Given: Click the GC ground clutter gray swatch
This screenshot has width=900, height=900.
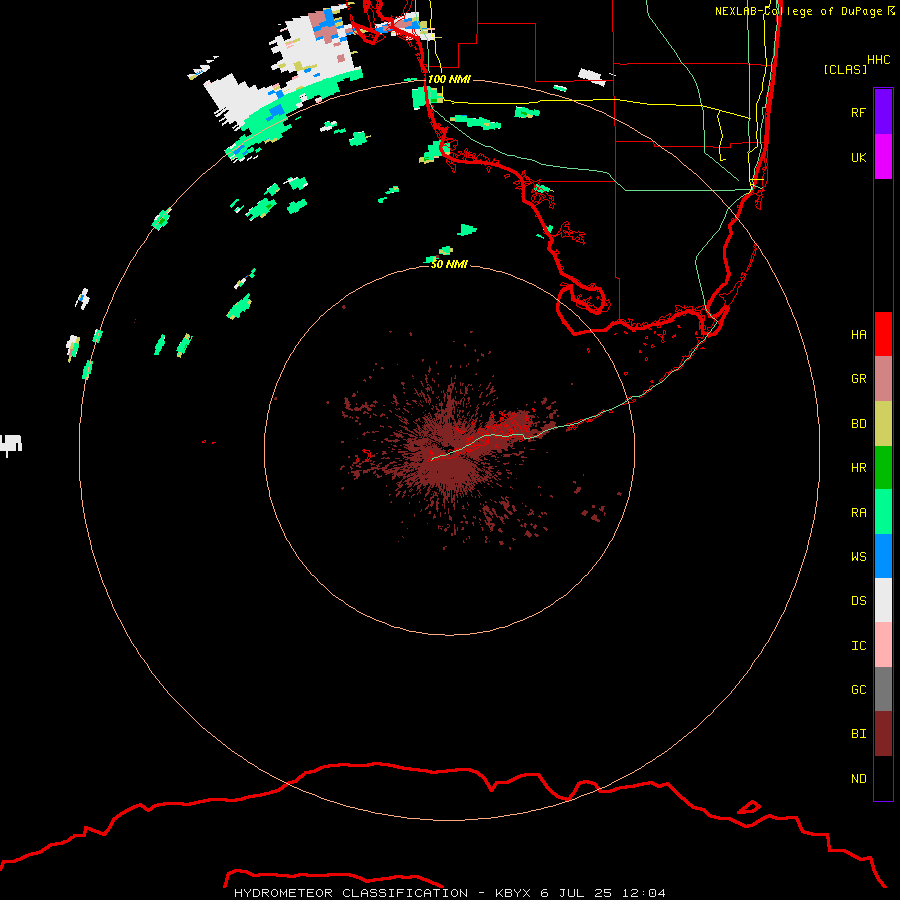Looking at the screenshot, I should click(x=883, y=689).
